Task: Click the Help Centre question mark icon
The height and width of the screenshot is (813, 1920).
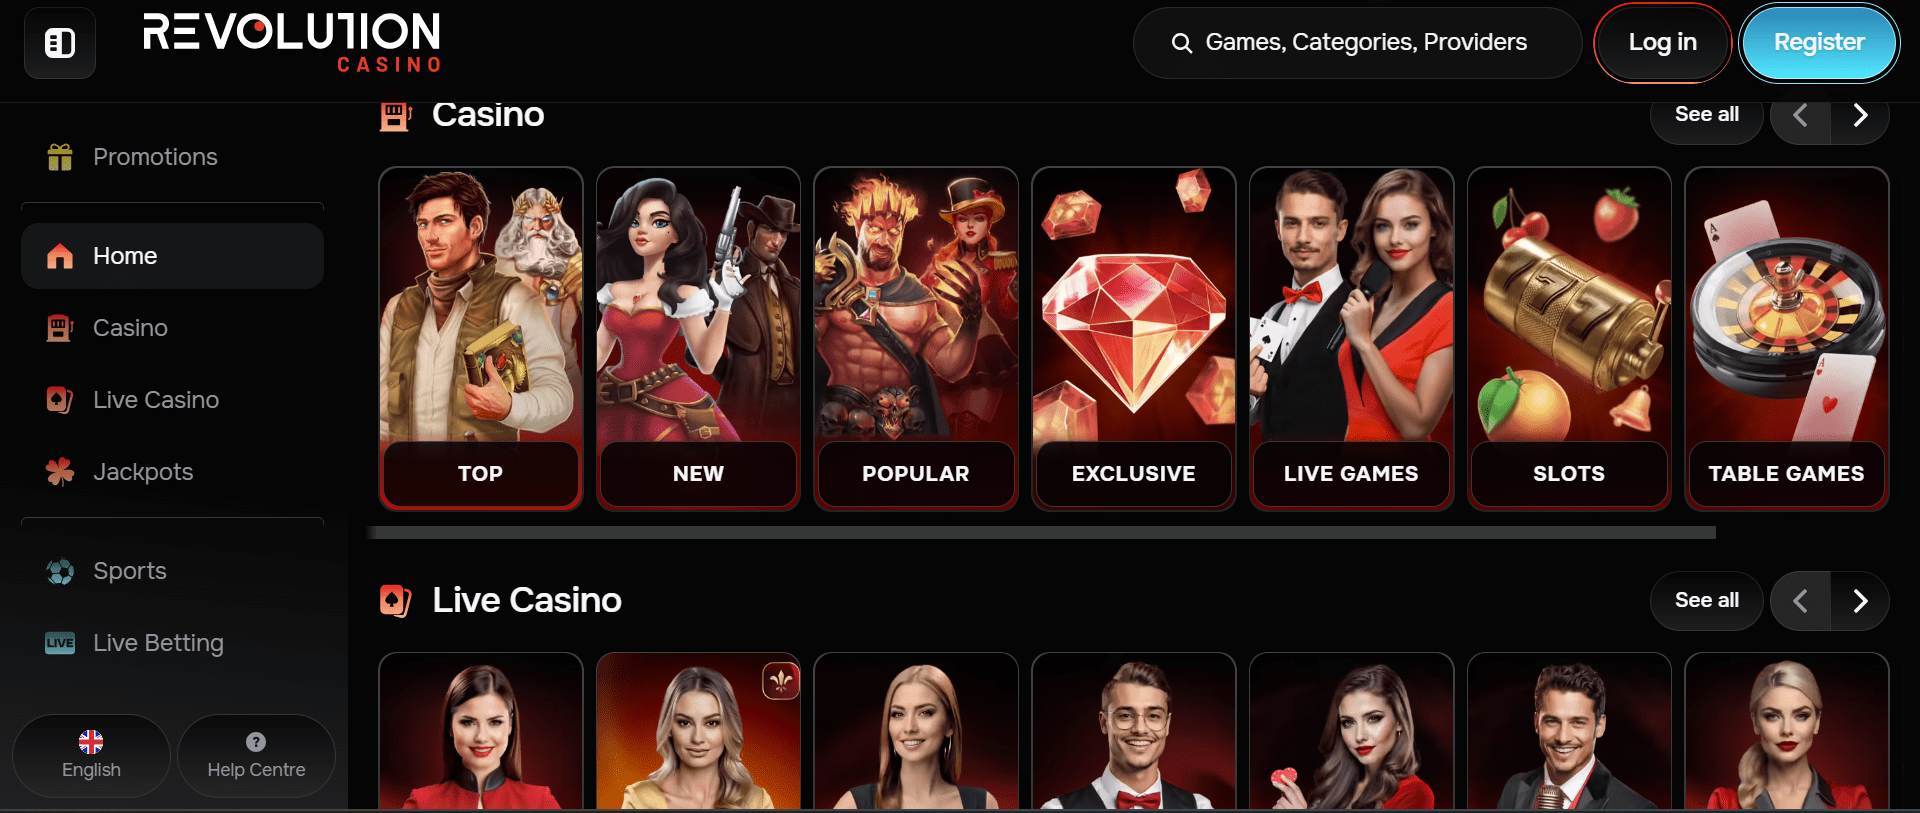Action: (x=256, y=742)
